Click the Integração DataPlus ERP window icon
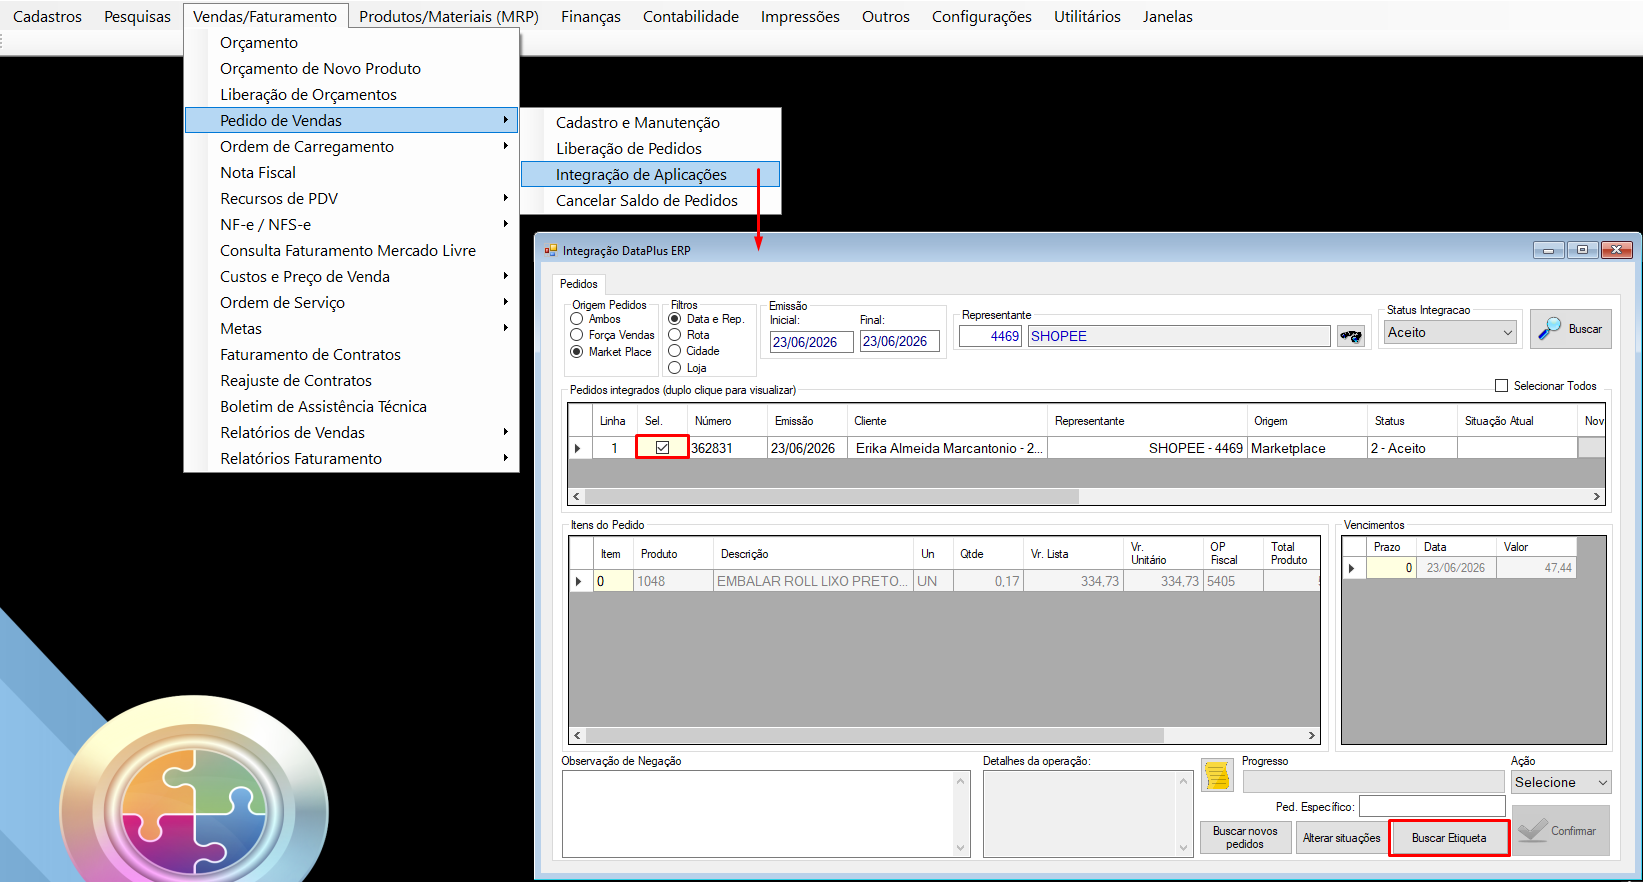1643x882 pixels. click(x=550, y=250)
